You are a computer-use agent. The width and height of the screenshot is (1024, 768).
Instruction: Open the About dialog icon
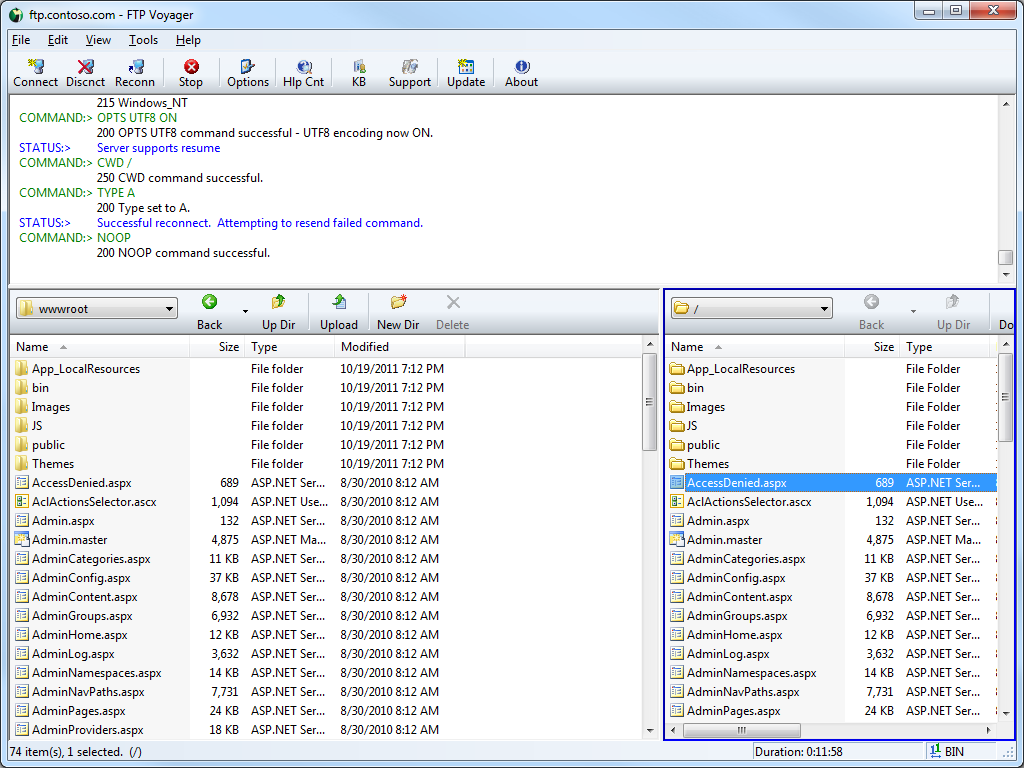click(x=521, y=73)
